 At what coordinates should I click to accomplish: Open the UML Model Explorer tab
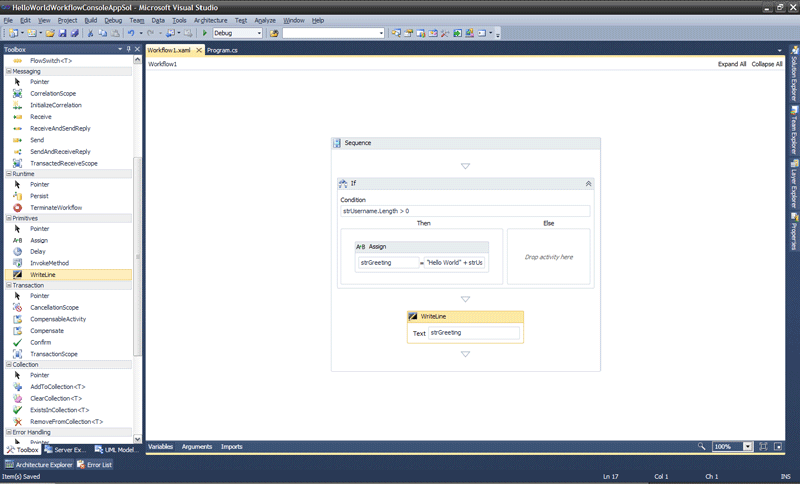[x=116, y=449]
